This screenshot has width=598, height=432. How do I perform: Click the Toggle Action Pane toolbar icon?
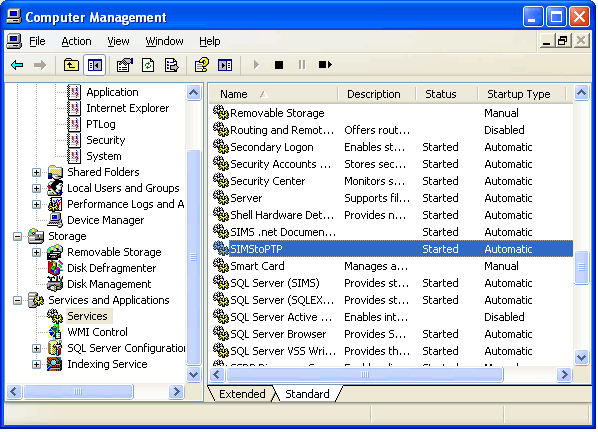point(225,65)
